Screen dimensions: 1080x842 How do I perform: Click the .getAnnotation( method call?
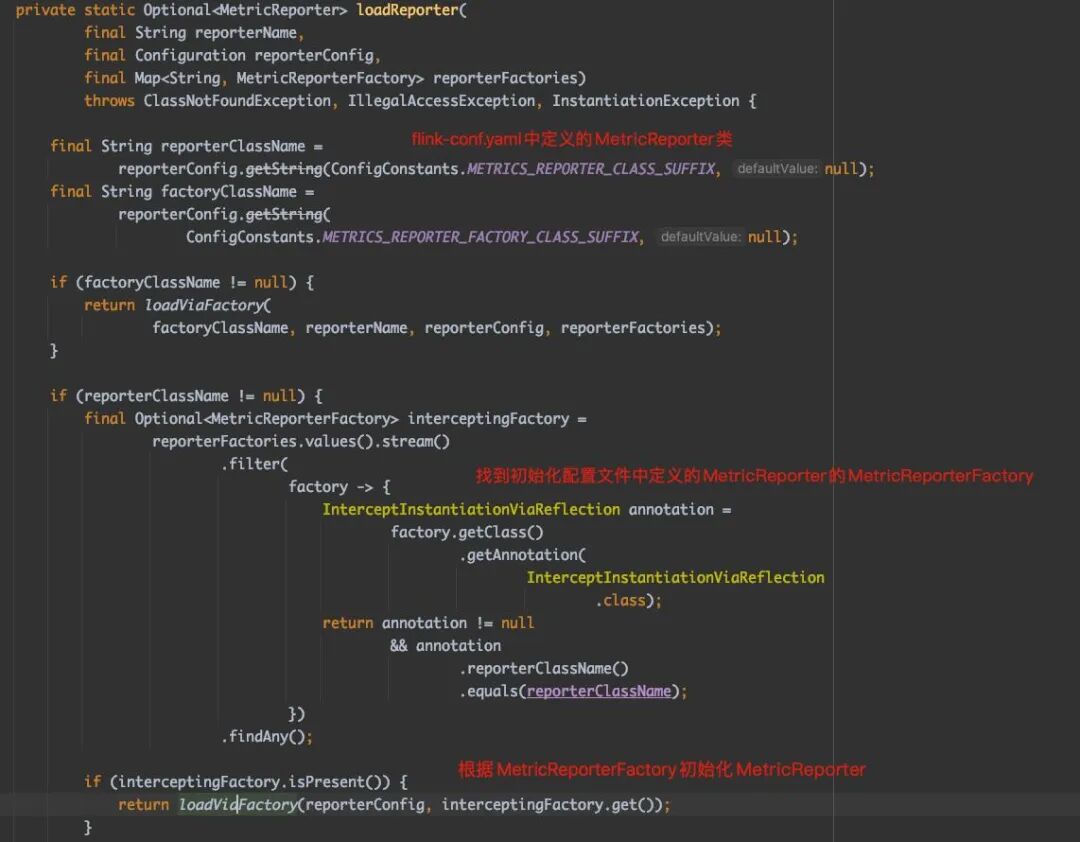522,556
